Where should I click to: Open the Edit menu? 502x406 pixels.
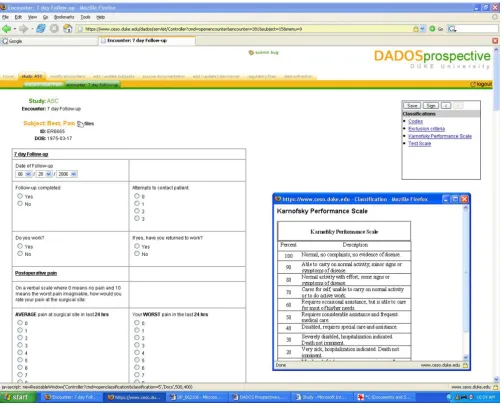click(x=18, y=17)
